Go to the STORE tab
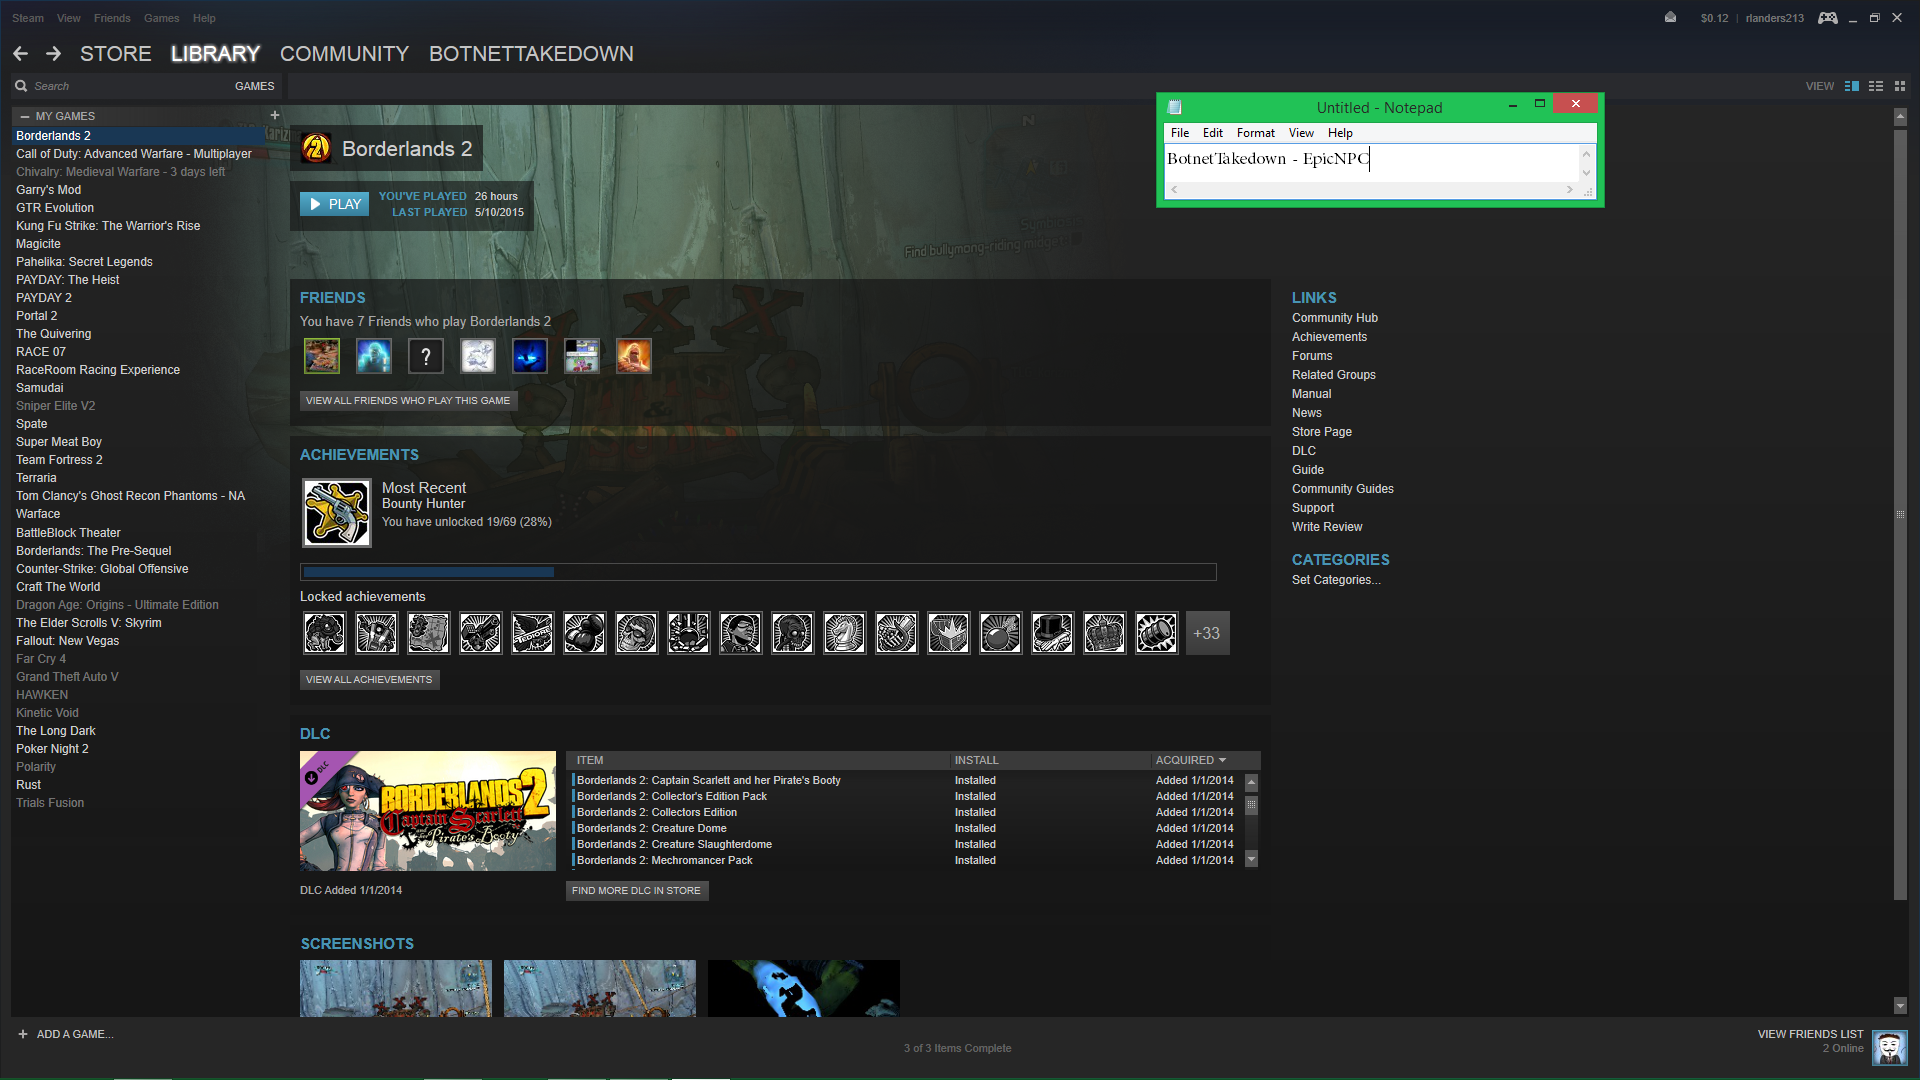1920x1080 pixels. pos(116,54)
